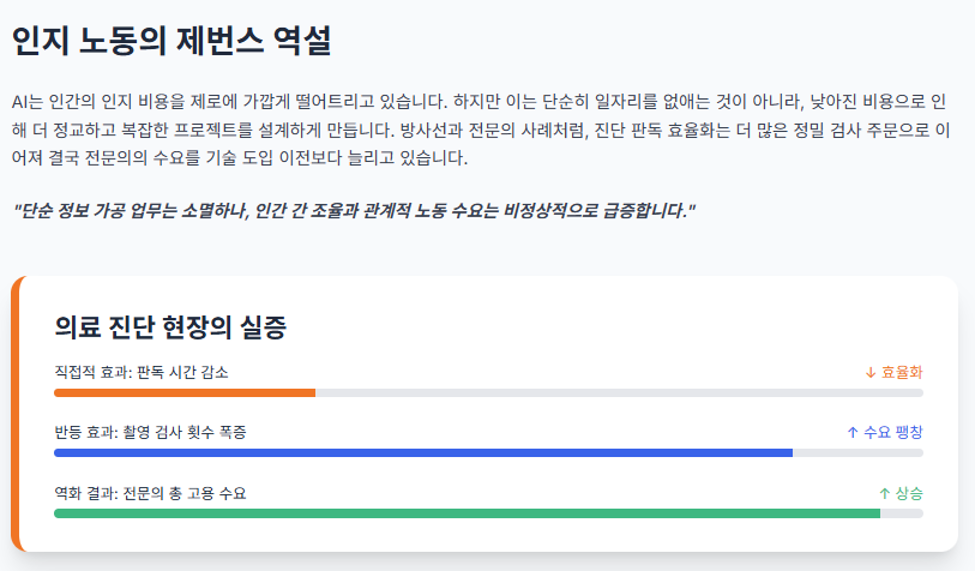
Task: Click the blue up arrow beside 수요 팽창
Action: (853, 432)
